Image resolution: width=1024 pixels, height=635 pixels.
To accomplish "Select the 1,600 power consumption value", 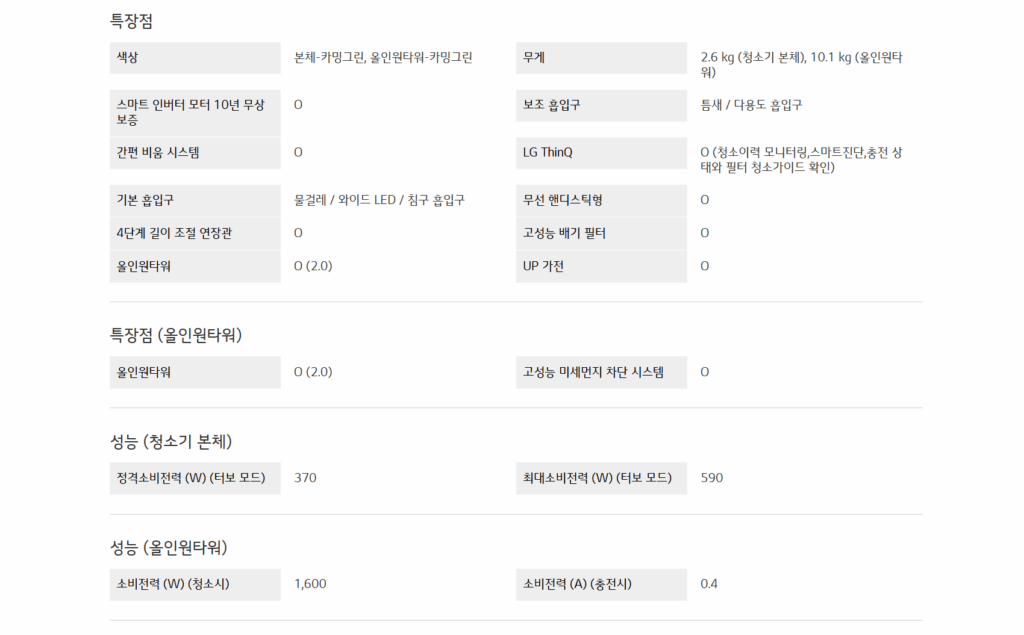I will pos(310,584).
